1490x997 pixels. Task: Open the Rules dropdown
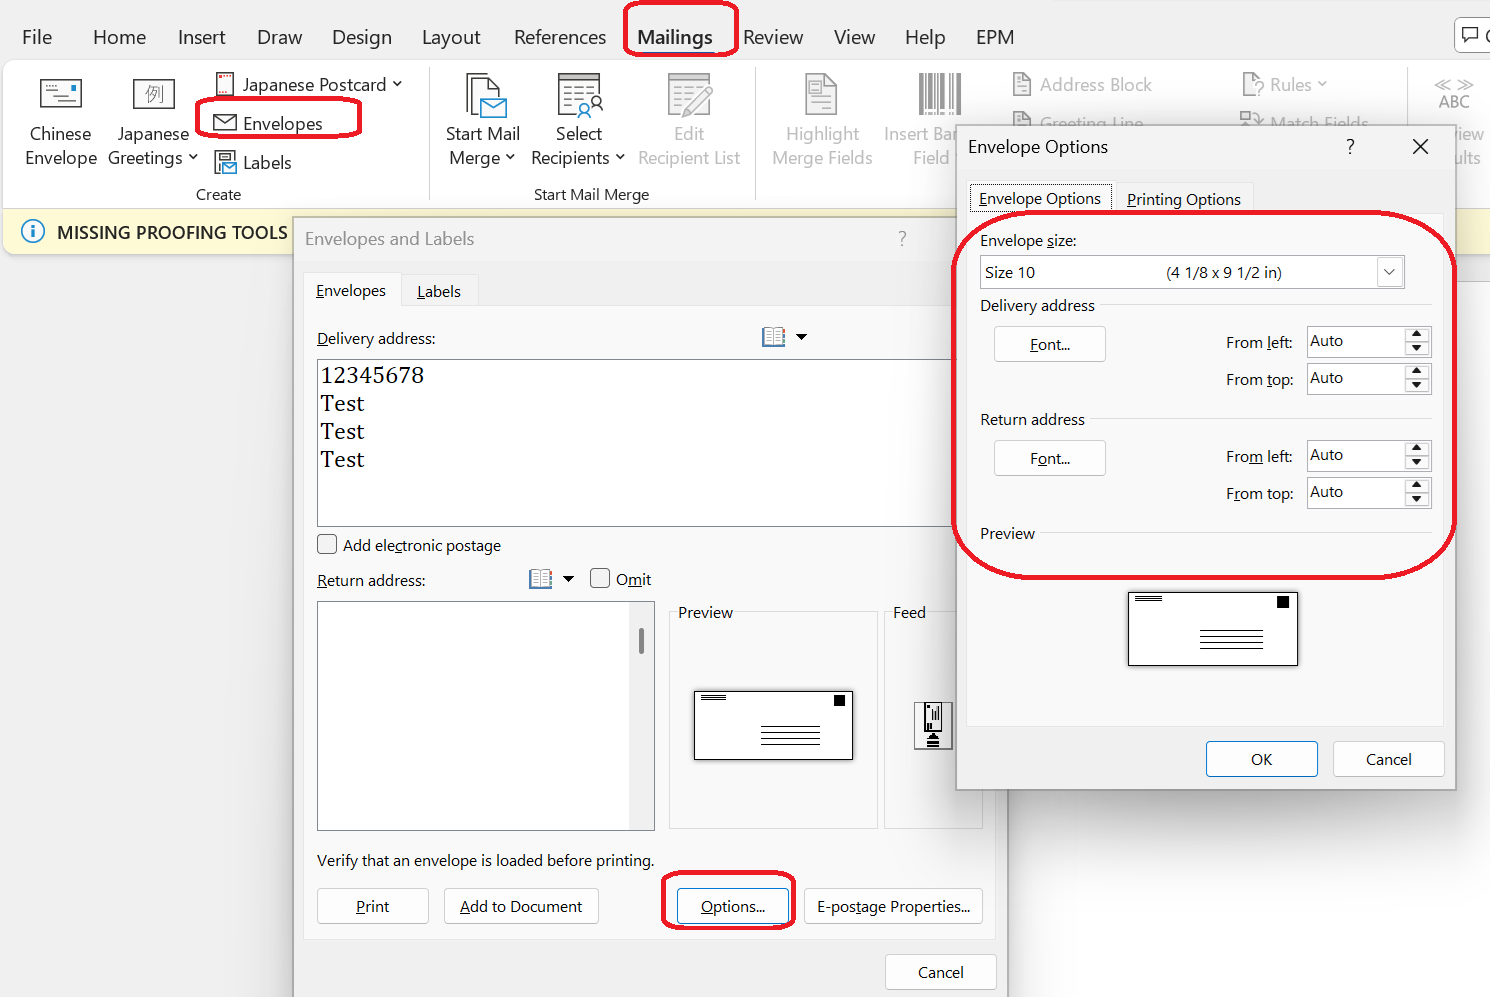1285,85
